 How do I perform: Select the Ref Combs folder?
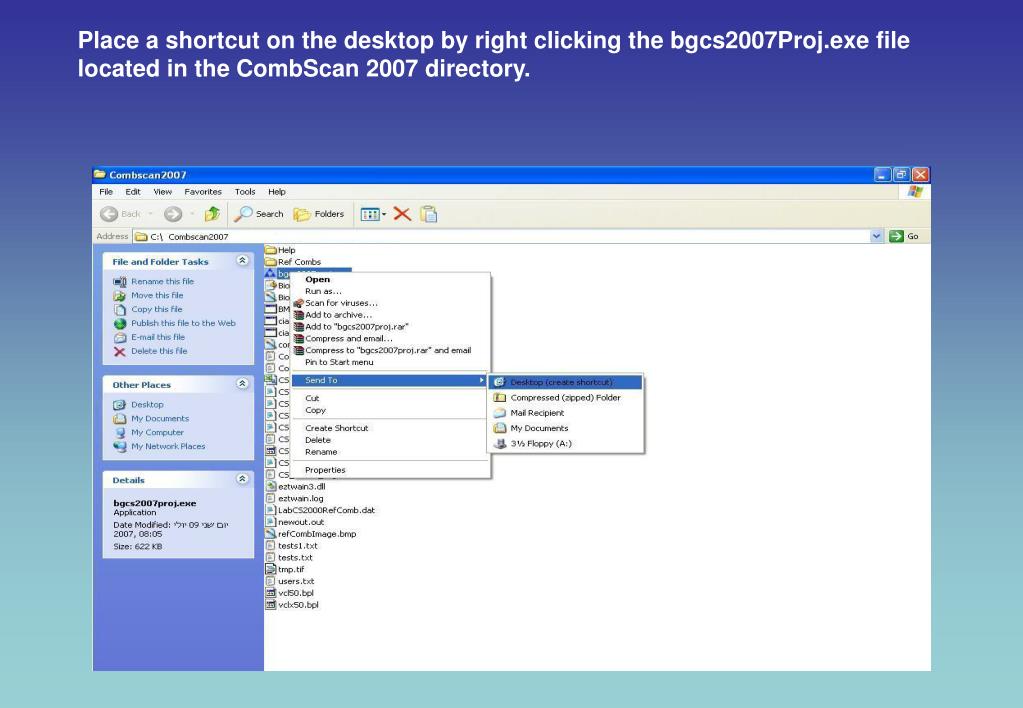click(293, 262)
